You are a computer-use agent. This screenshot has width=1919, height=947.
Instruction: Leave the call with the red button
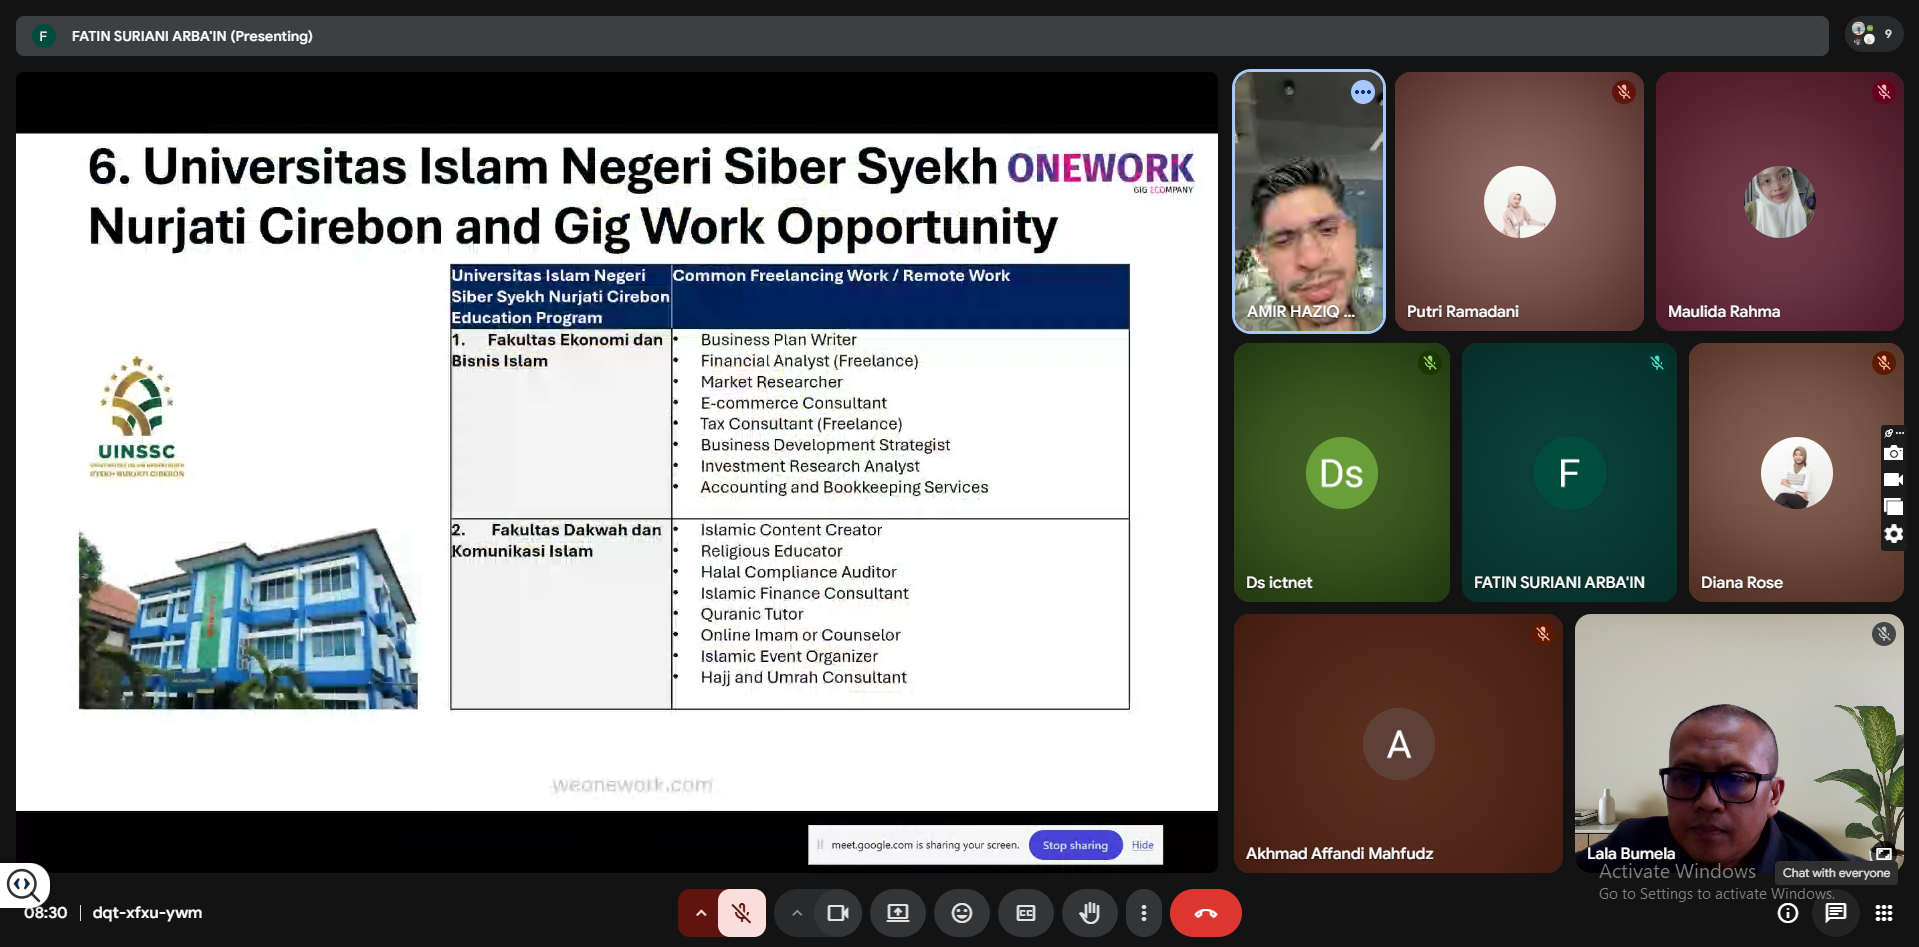1205,913
